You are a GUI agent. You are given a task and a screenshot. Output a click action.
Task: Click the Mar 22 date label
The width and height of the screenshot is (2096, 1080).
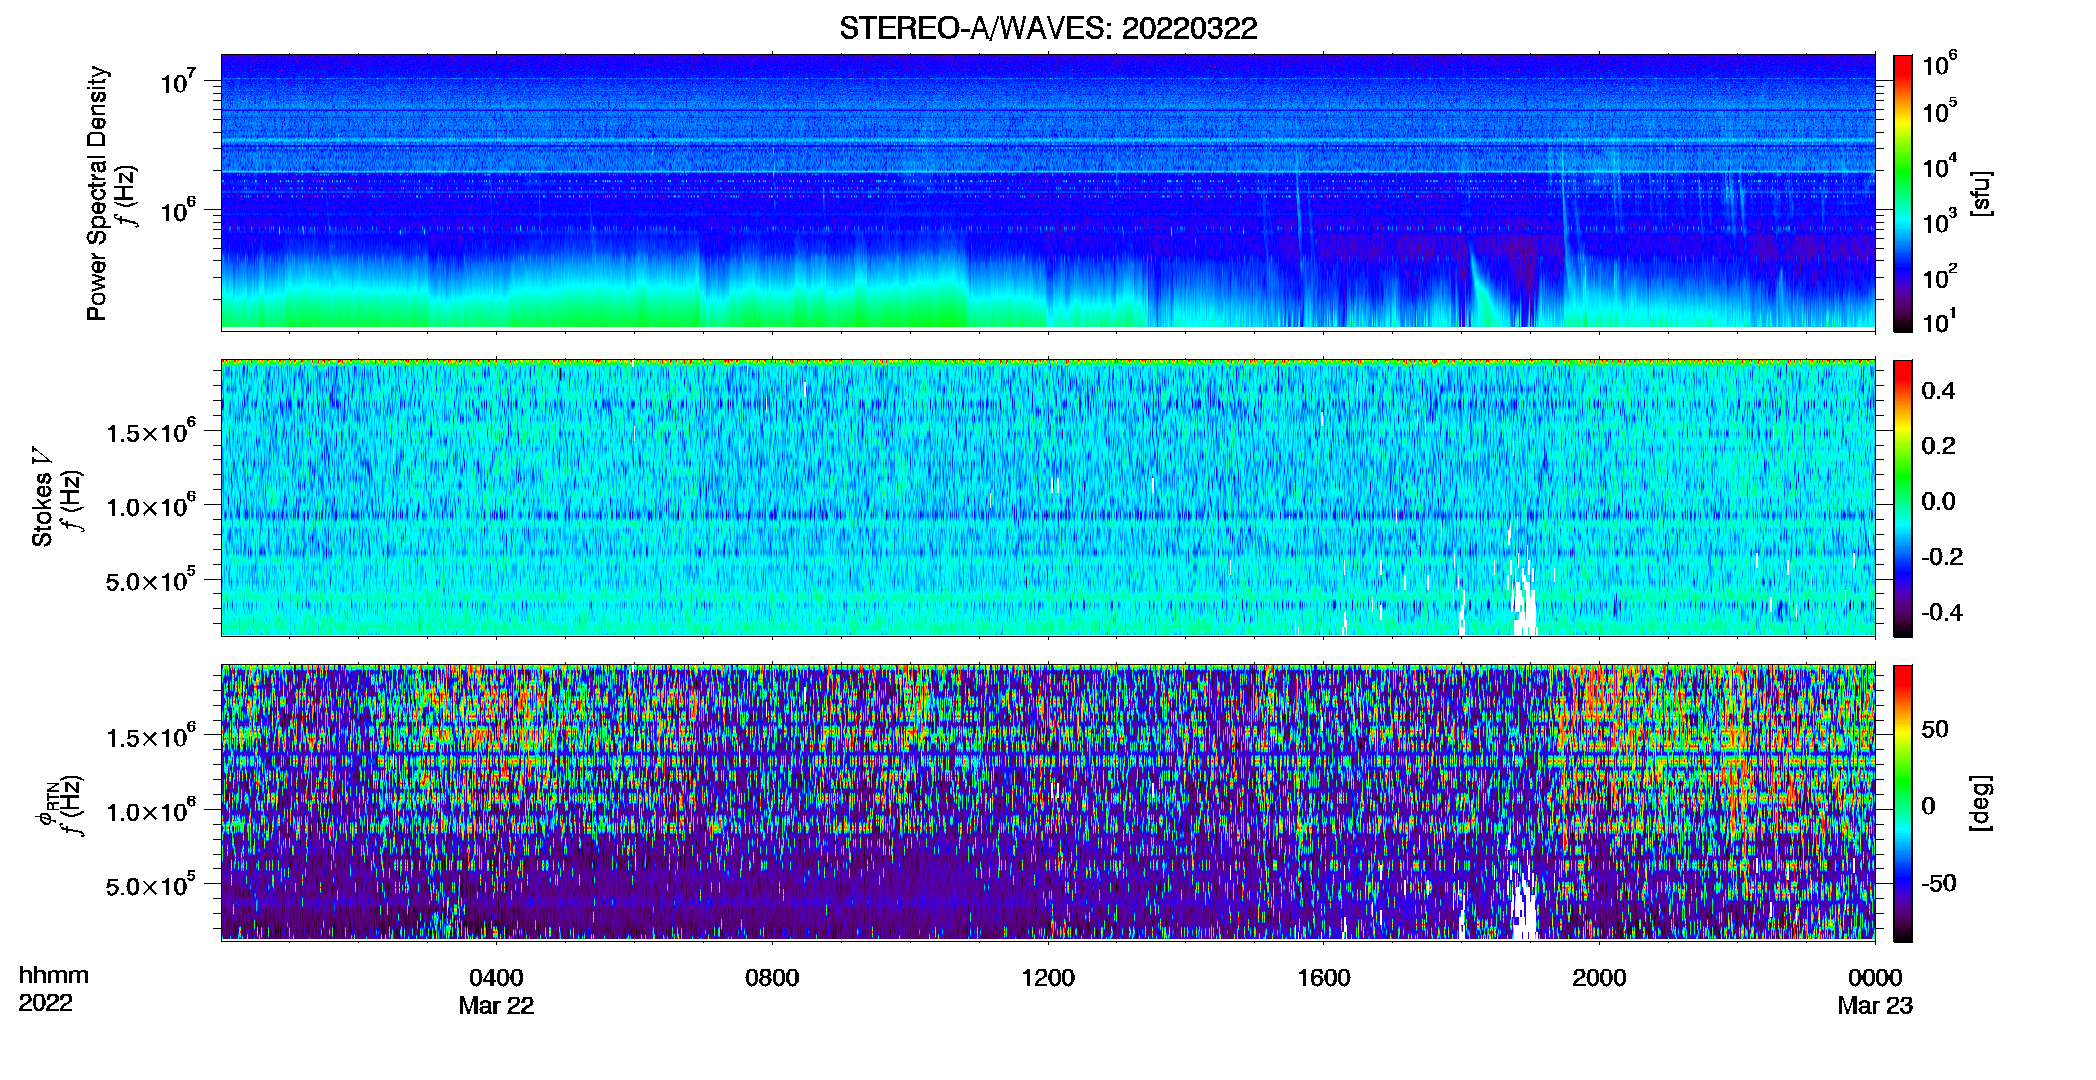pyautogui.click(x=496, y=1006)
